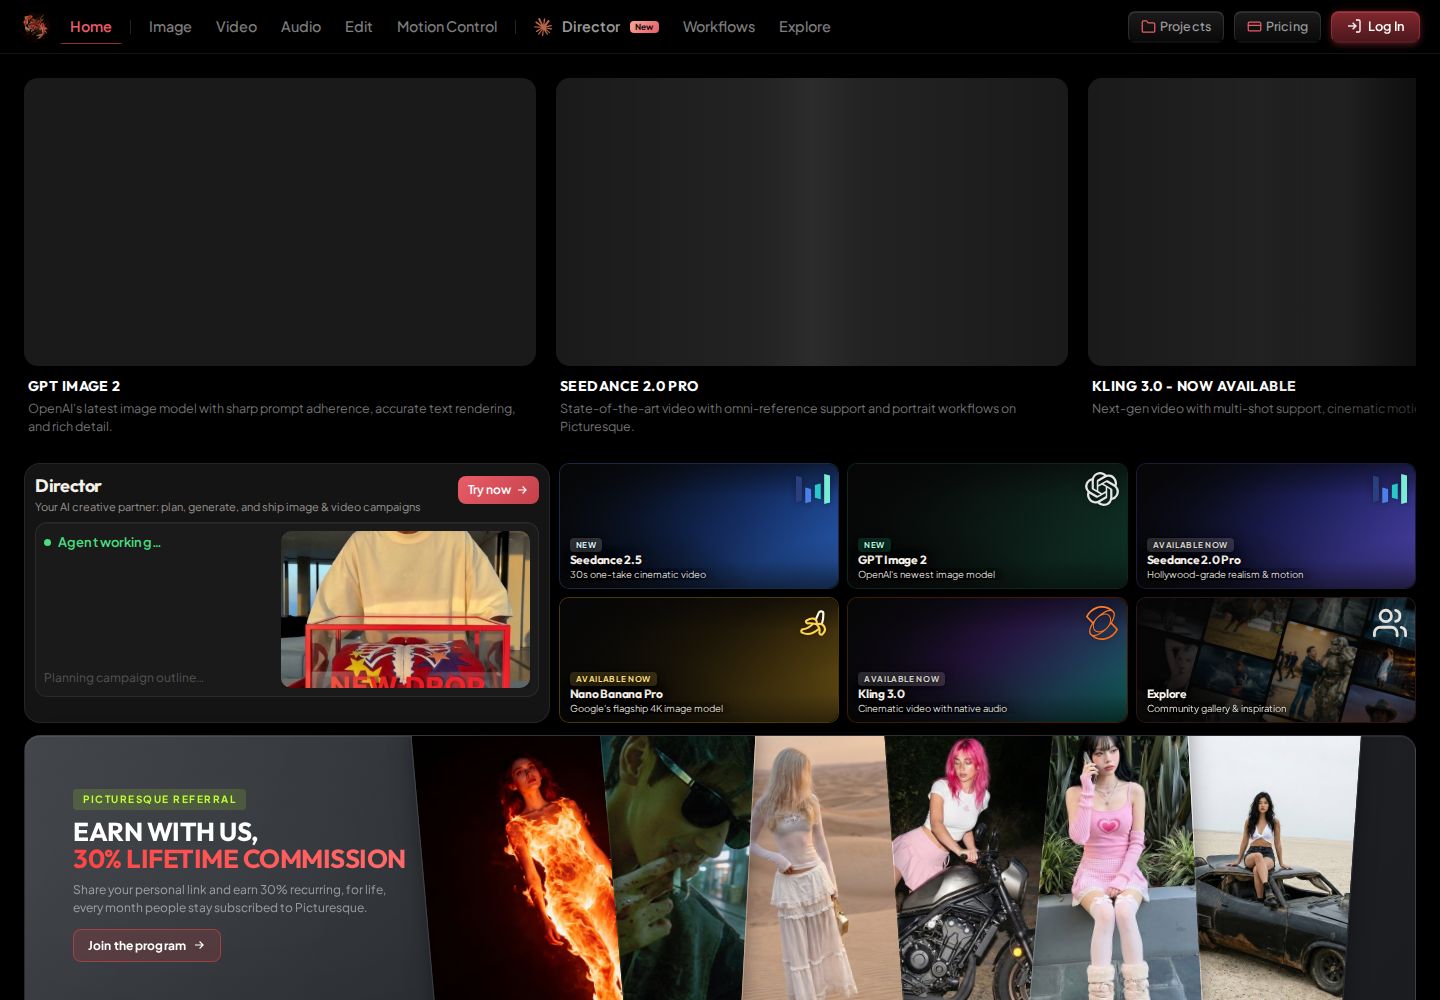Open the Audio navigation item

(301, 27)
